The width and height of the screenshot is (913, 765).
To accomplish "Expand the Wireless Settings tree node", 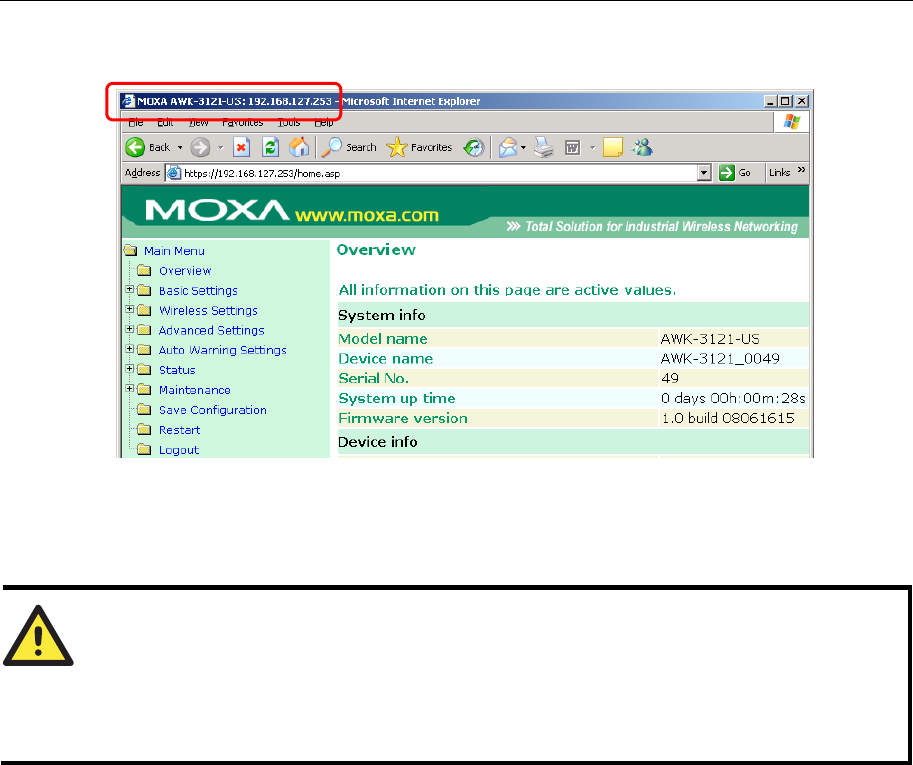I will [130, 309].
